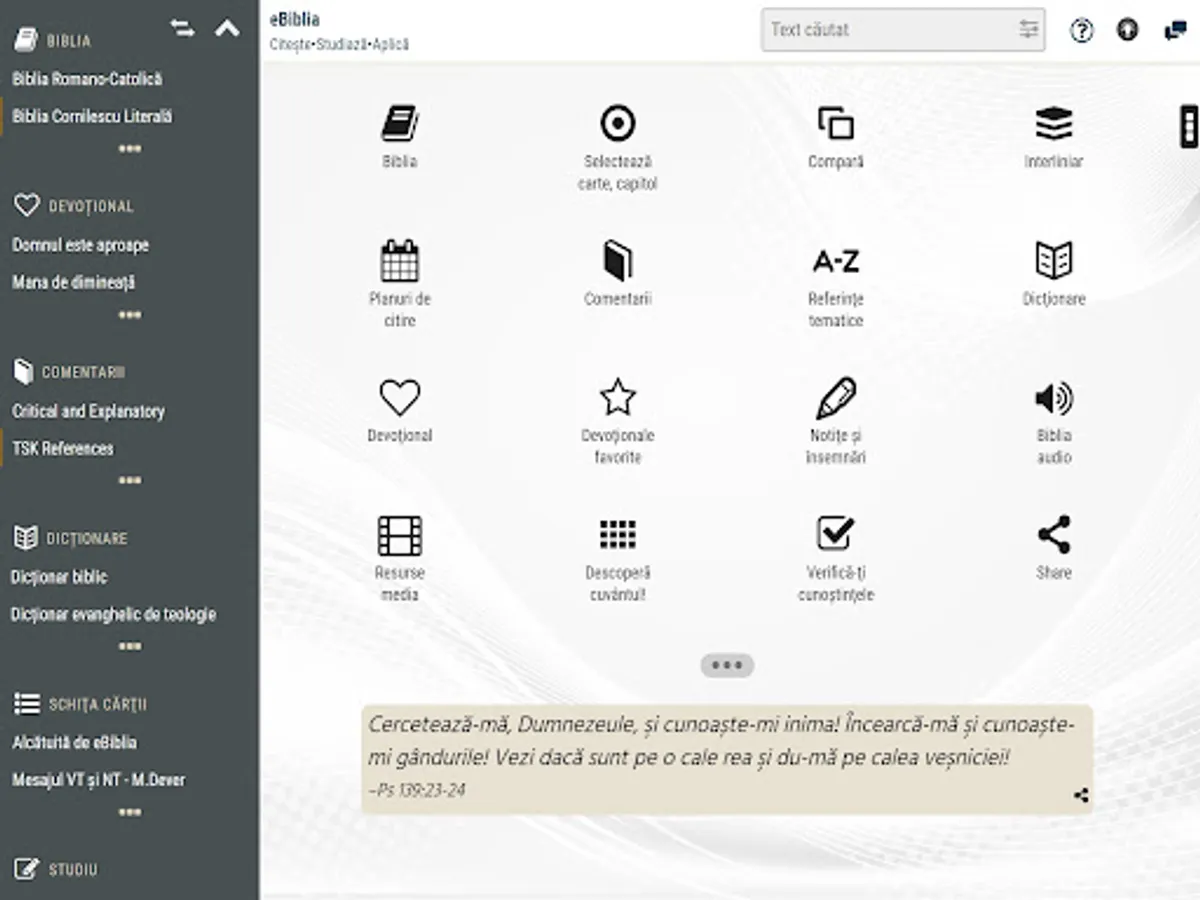This screenshot has height=900, width=1200.
Task: Open the BIBLIA sidebar section header
Action: [x=52, y=40]
